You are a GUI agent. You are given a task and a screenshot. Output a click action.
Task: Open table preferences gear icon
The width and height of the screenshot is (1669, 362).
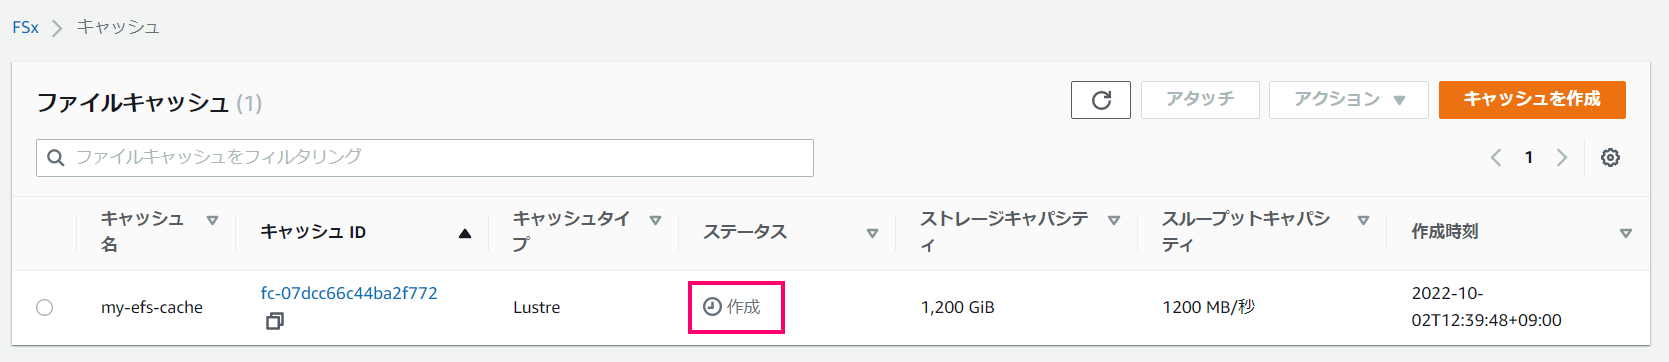[1610, 157]
